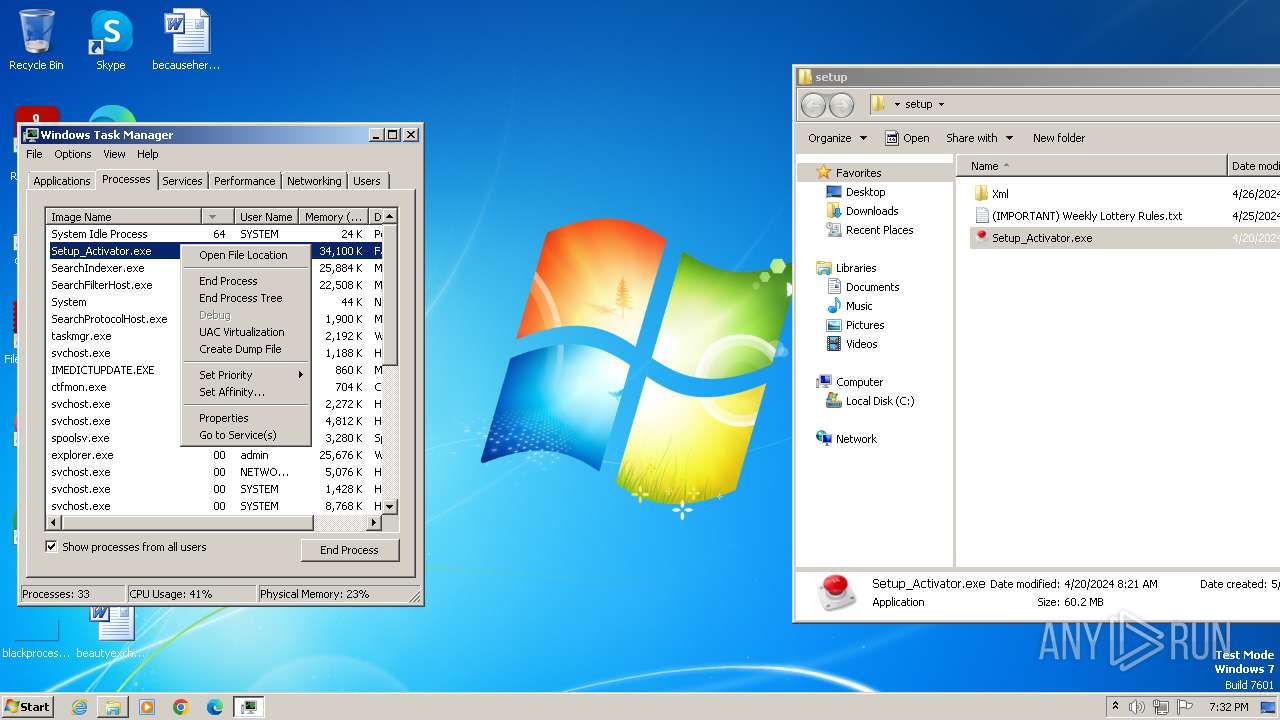Choose End Process in context menu
The height and width of the screenshot is (720, 1280).
[x=246, y=281]
